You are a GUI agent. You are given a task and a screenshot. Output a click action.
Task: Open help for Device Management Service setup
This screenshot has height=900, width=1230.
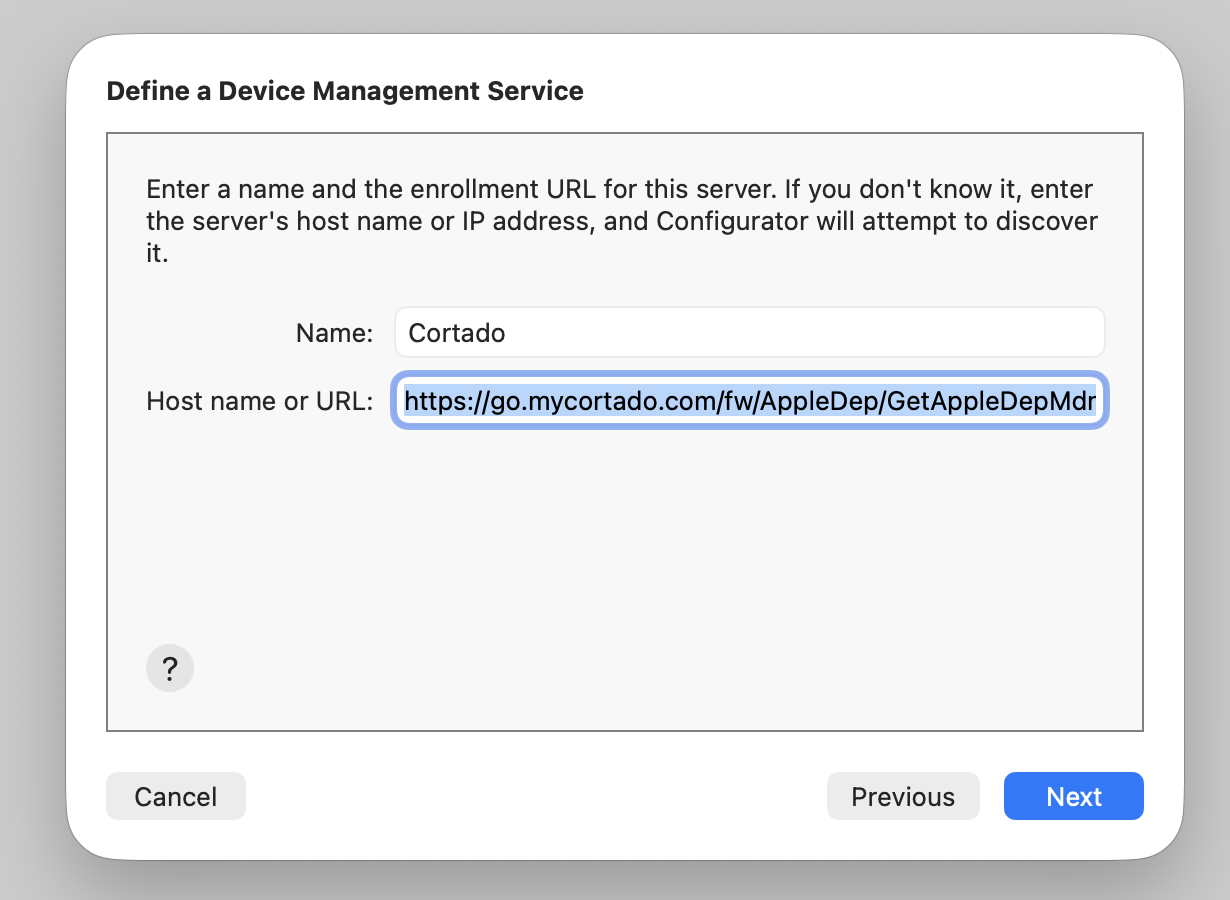[170, 668]
